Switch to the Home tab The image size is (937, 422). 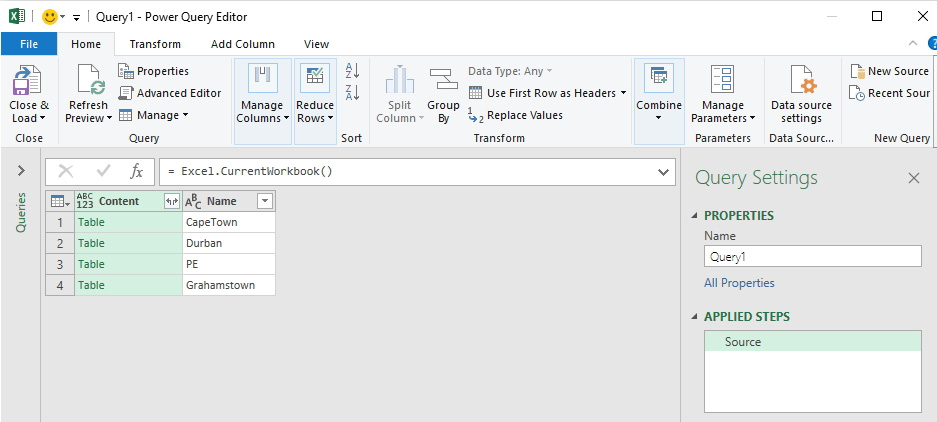click(x=86, y=44)
